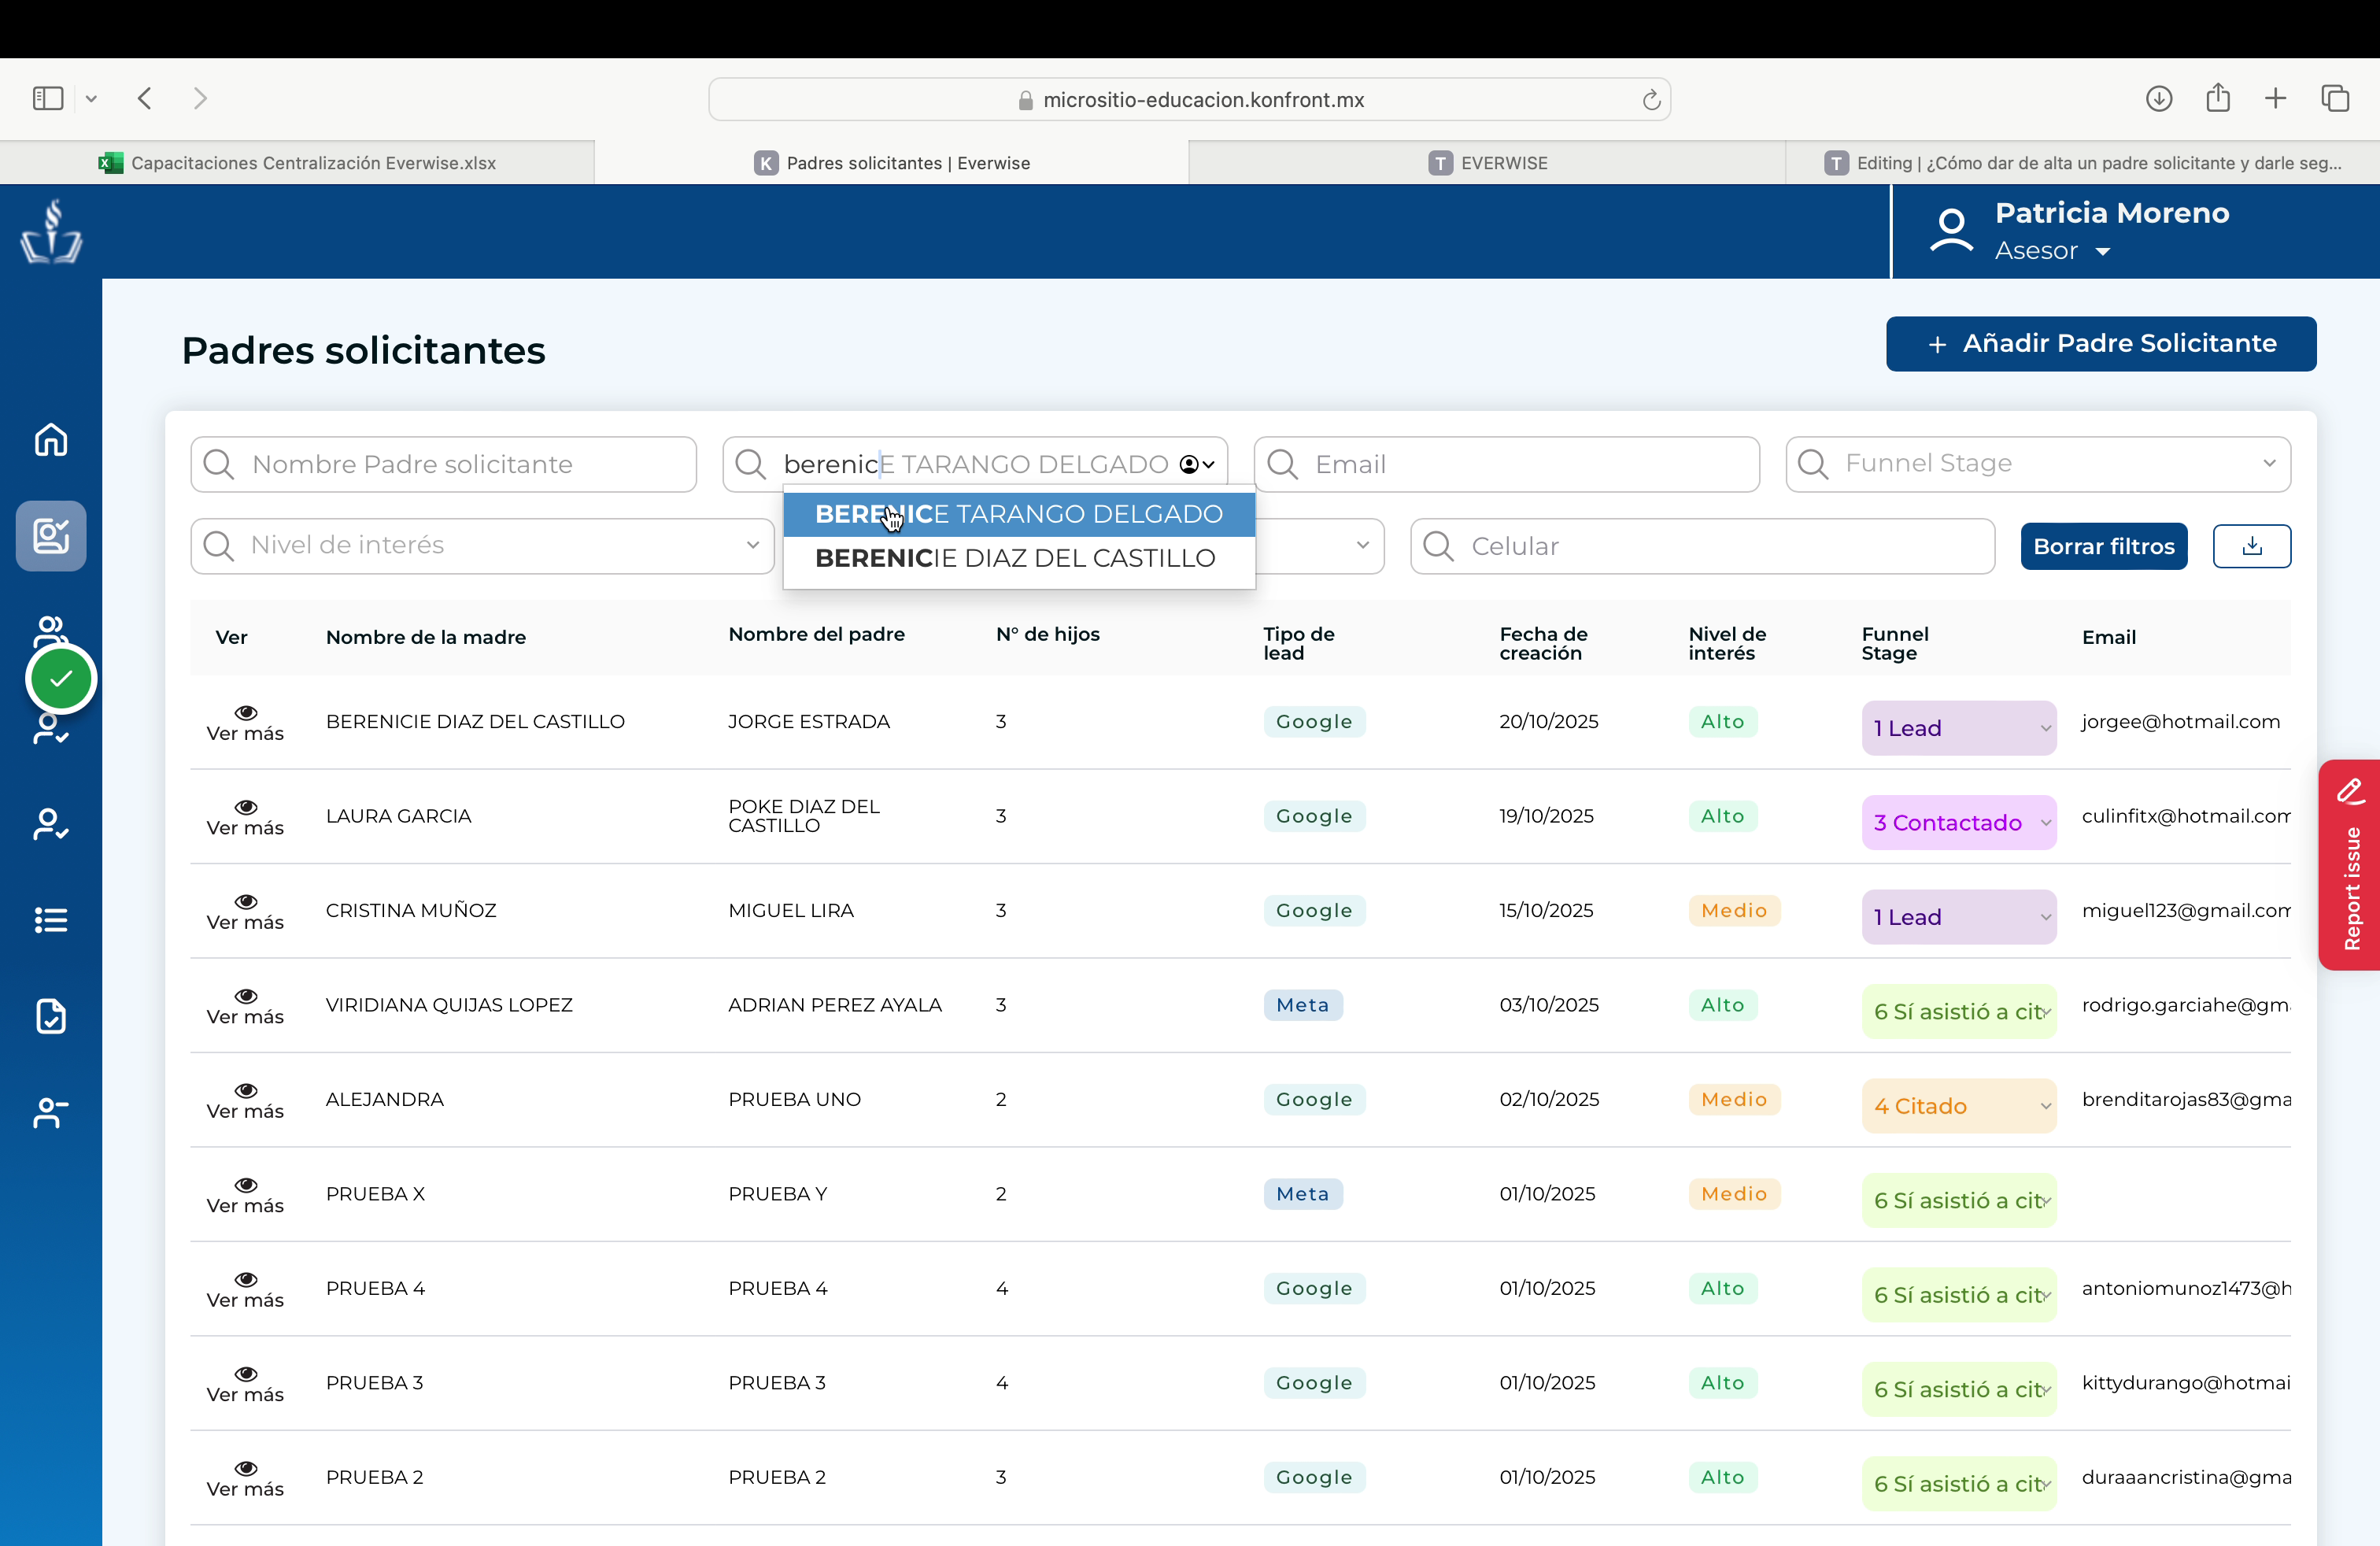Image resolution: width=2380 pixels, height=1546 pixels.
Task: Open the user-minus sidebar icon
Action: 51,1112
